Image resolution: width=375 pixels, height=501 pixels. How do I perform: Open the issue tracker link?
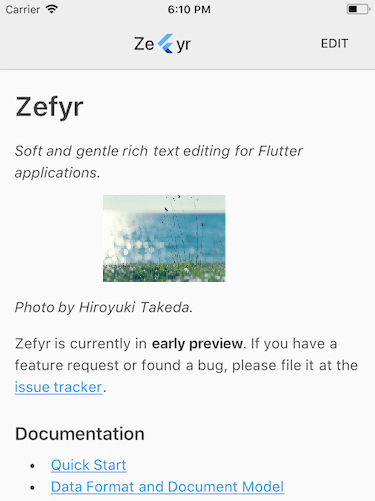58,387
